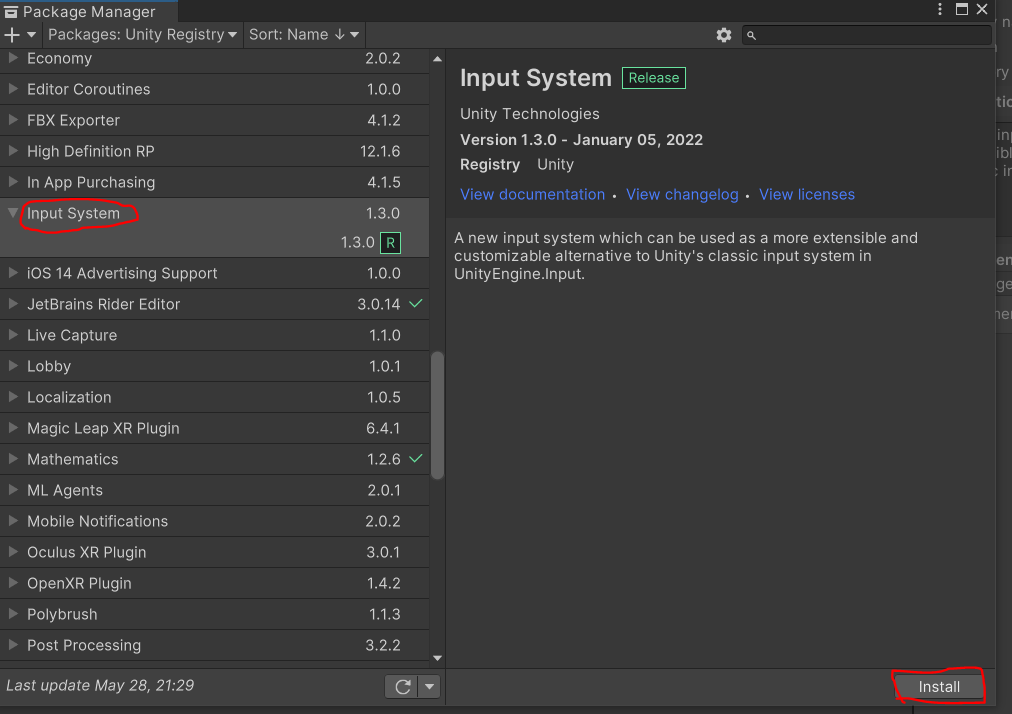Image resolution: width=1012 pixels, height=714 pixels.
Task: Expand the High Definition RP versions
Action: (12, 151)
